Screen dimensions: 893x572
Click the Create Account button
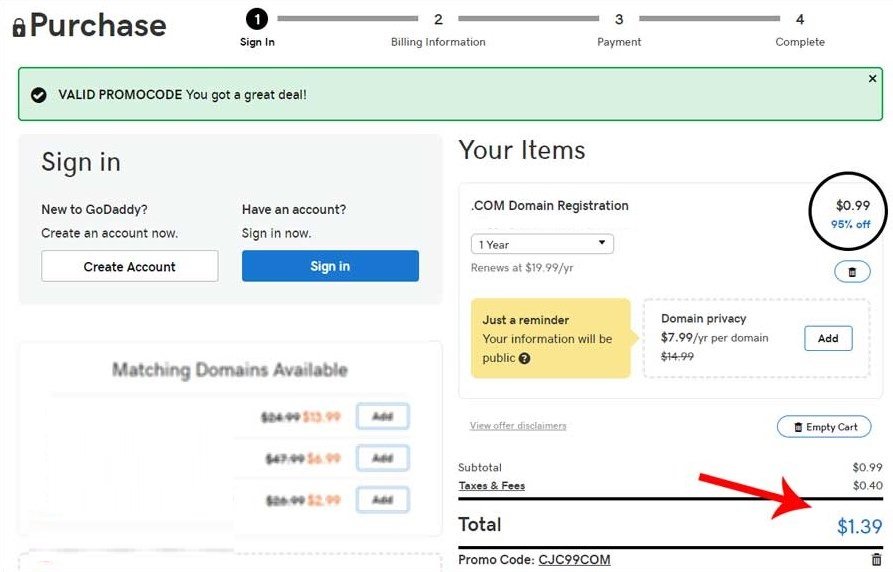(130, 266)
